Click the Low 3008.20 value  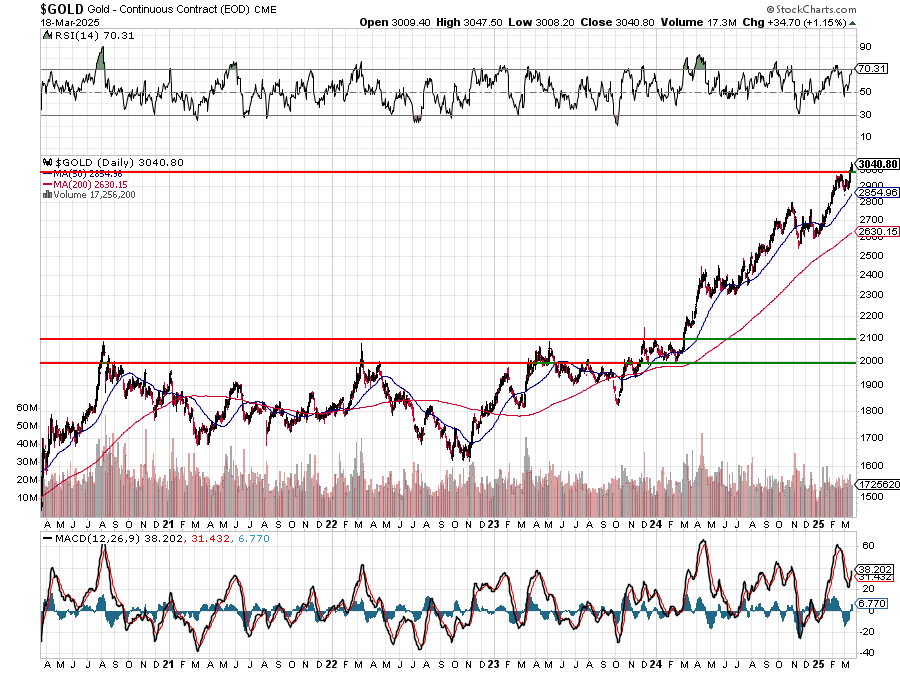tap(541, 22)
